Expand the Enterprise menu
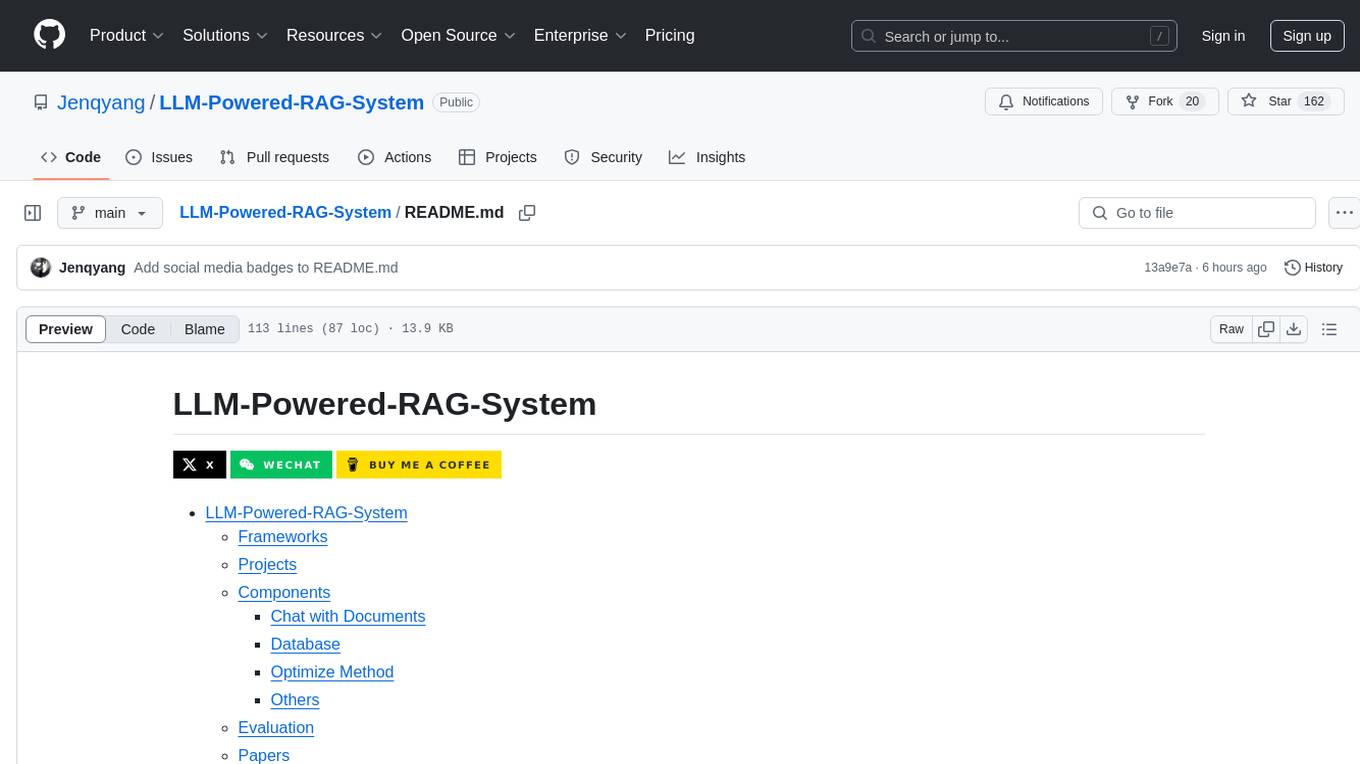The width and height of the screenshot is (1360, 764). [x=580, y=35]
